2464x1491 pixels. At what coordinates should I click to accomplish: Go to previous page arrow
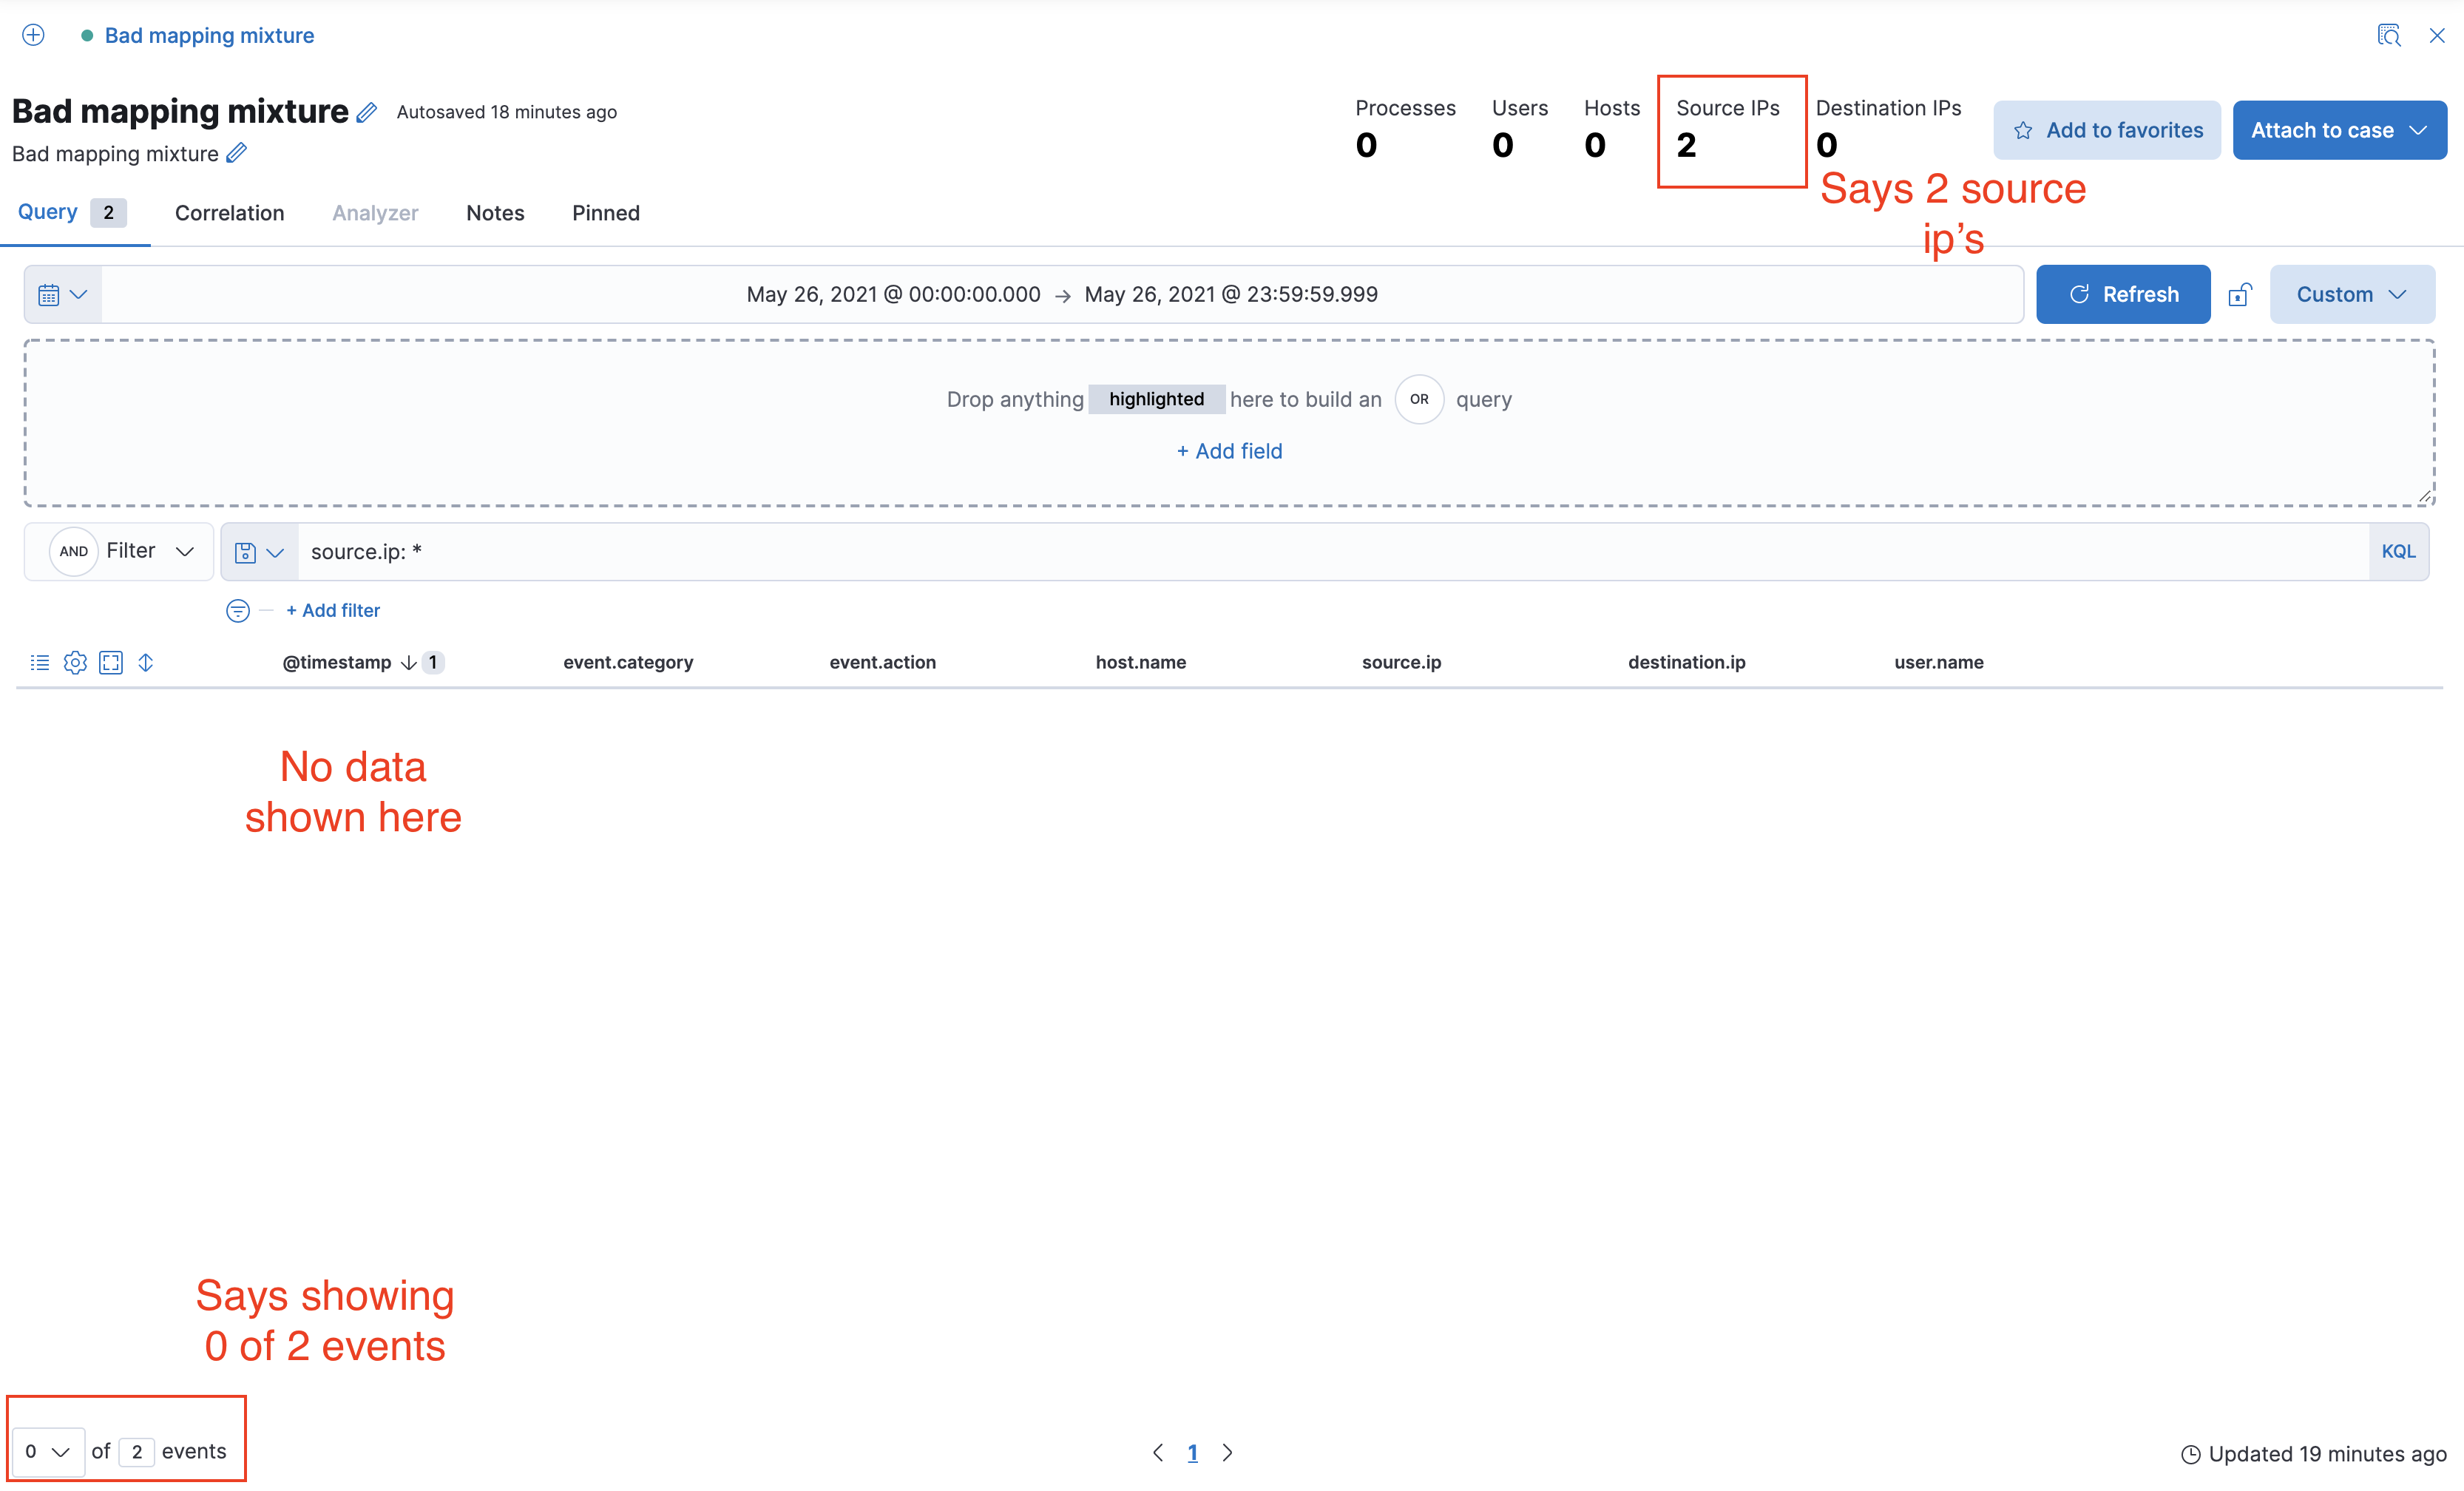tap(1157, 1452)
